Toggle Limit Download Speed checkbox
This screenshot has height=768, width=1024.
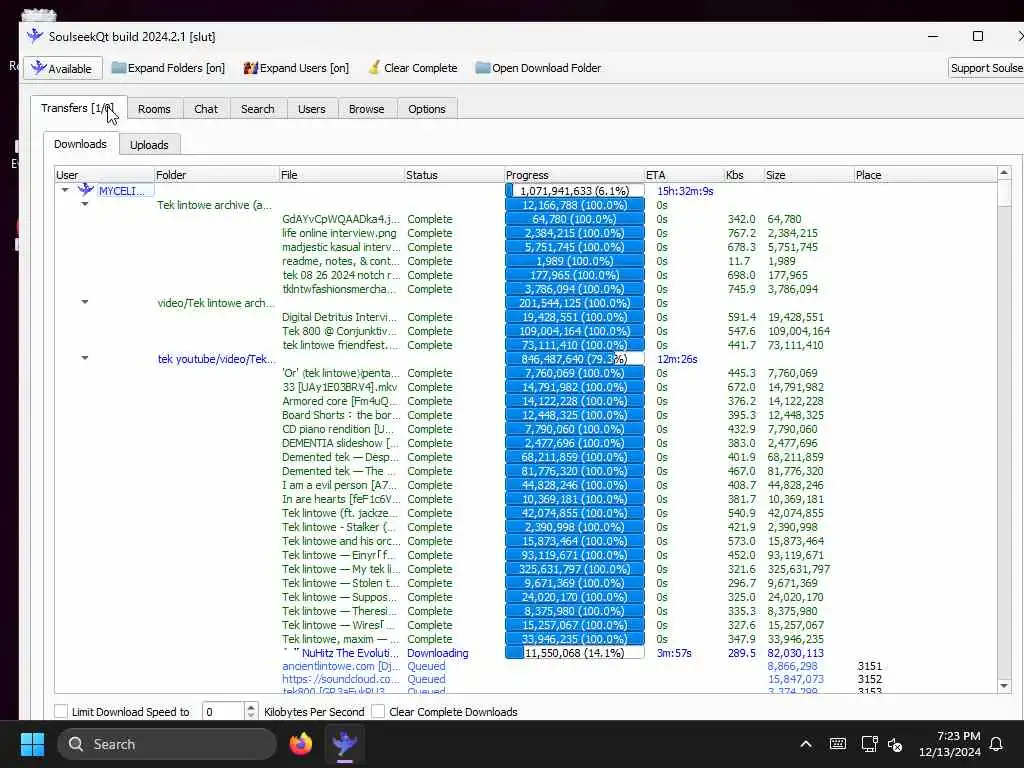pos(61,711)
